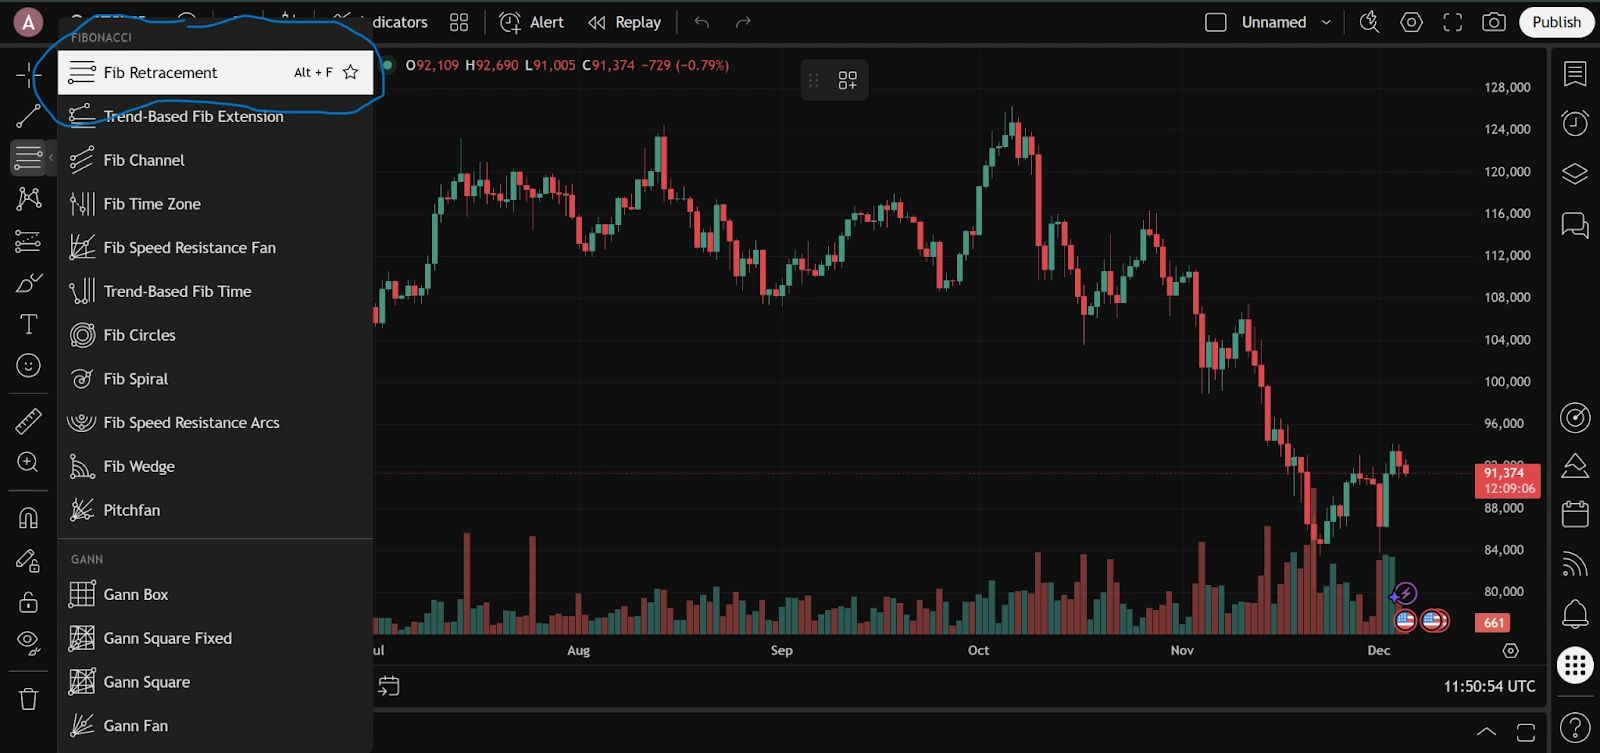Open the Watchlist panel icon

pos(1575,74)
